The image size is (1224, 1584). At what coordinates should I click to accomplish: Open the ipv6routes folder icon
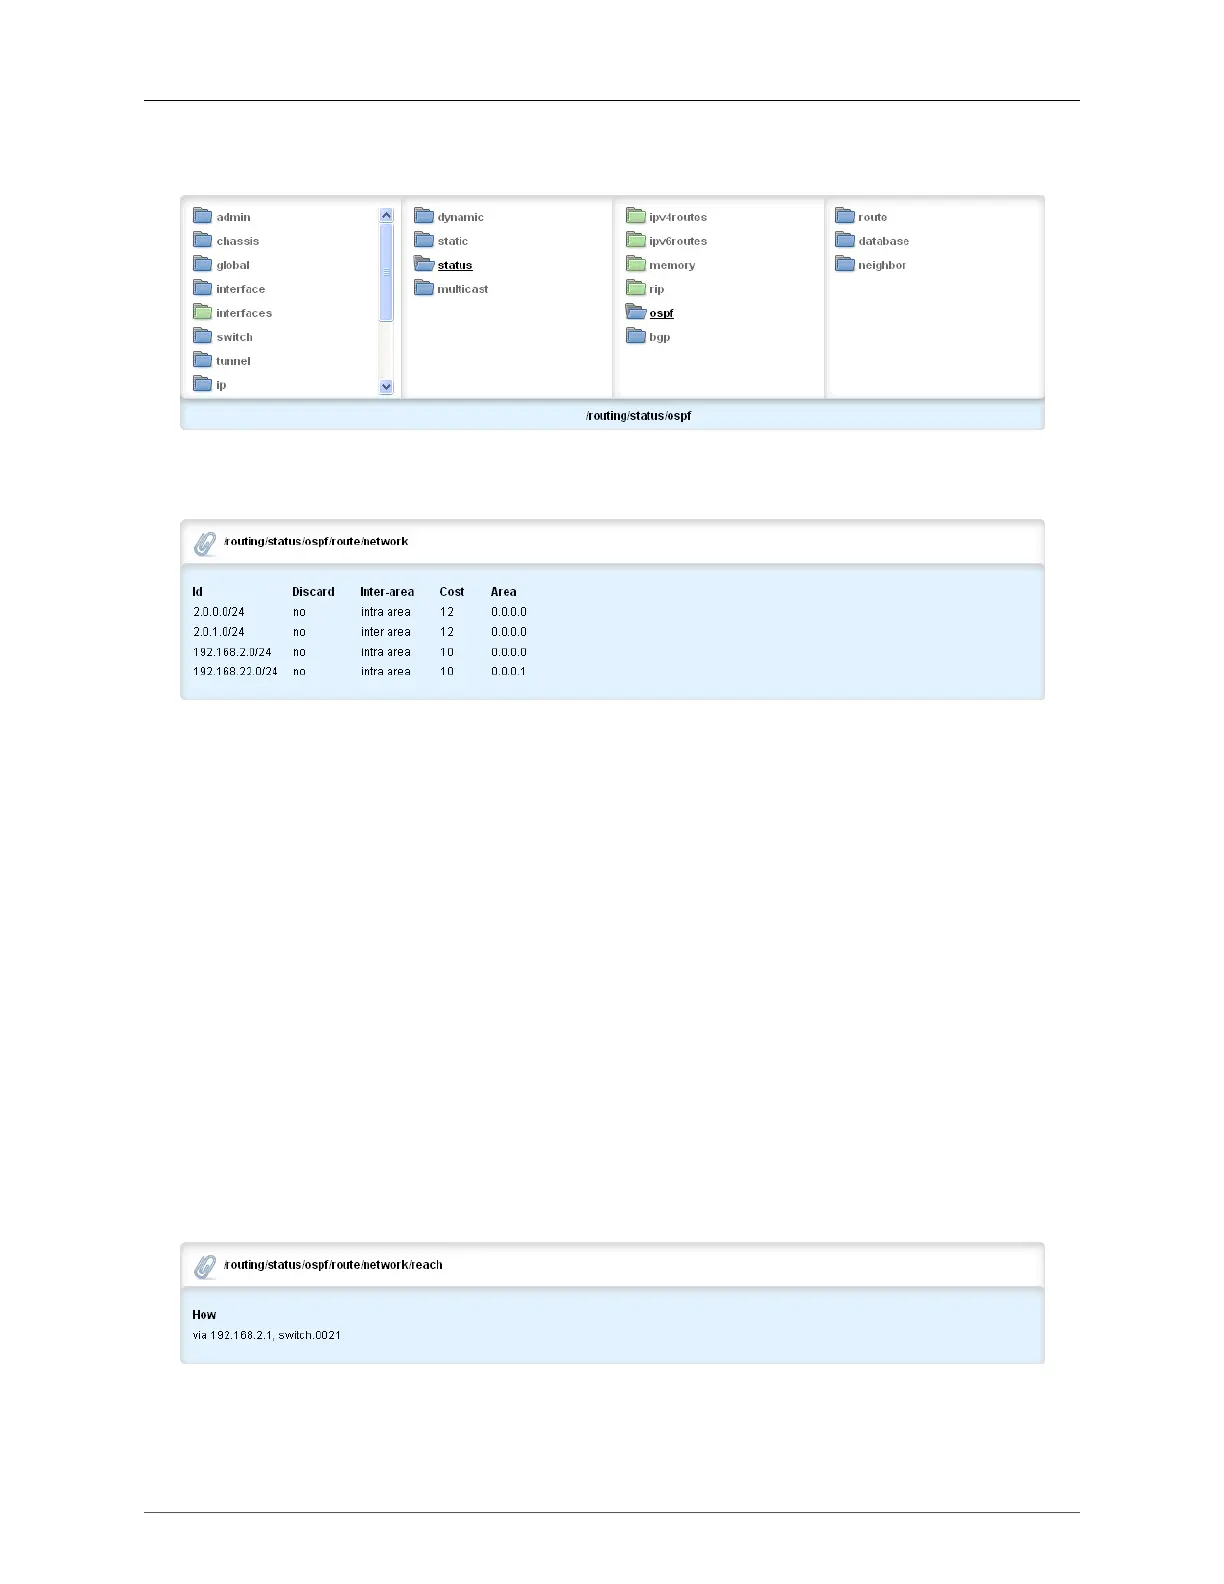pos(636,240)
